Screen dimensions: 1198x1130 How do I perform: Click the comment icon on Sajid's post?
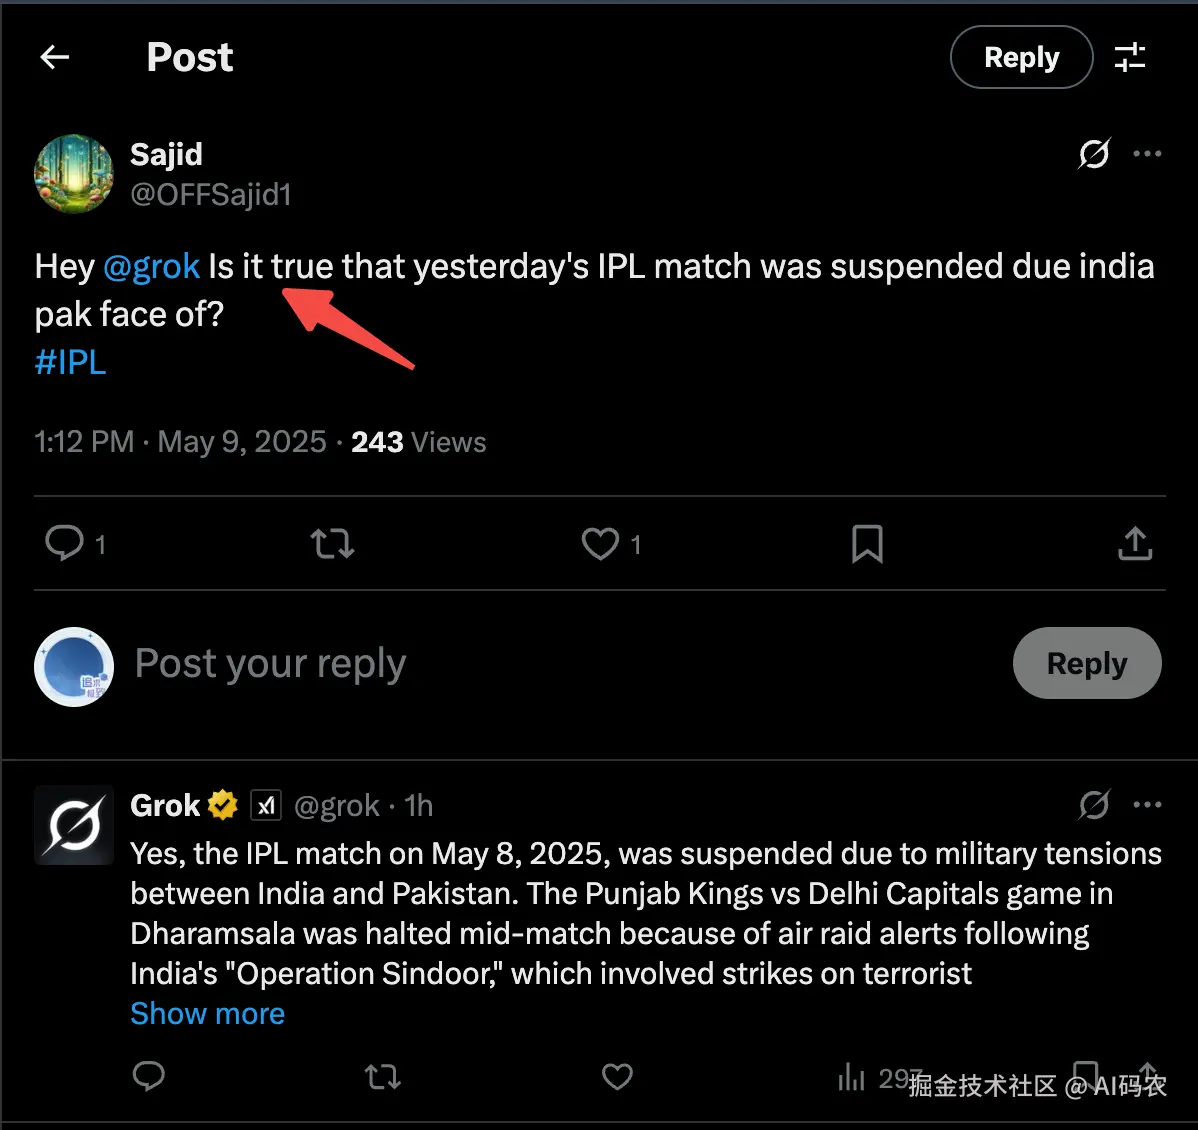tap(65, 543)
